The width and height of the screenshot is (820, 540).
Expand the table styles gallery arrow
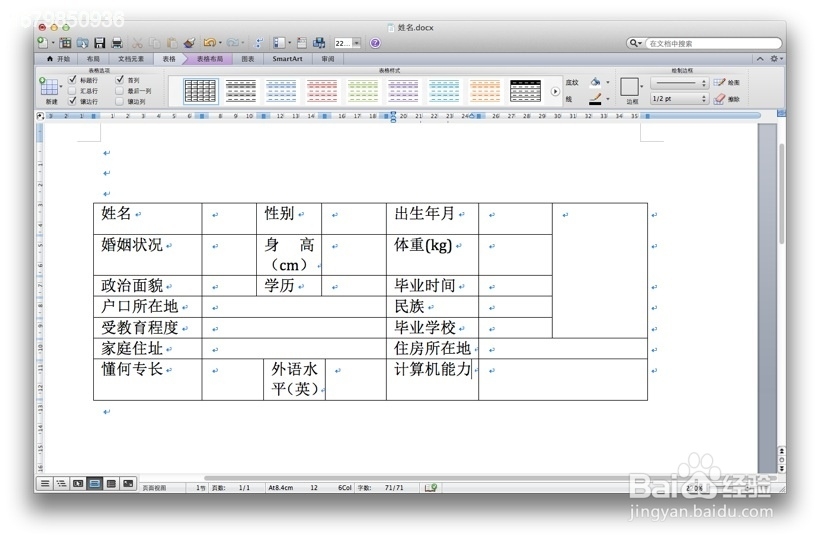coord(555,91)
